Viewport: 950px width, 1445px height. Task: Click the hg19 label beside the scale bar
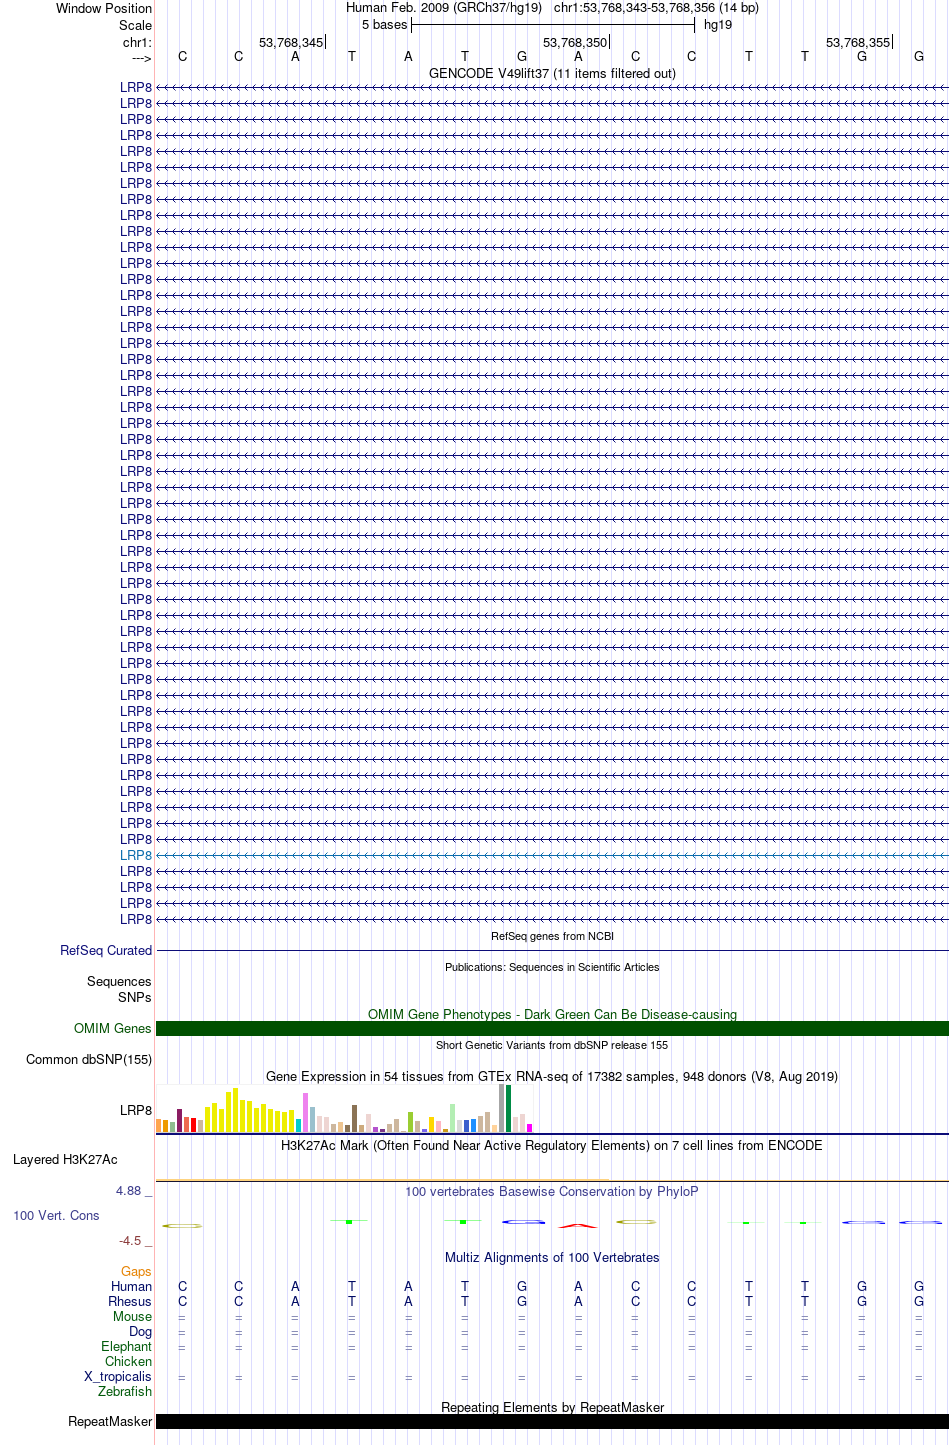718,25
